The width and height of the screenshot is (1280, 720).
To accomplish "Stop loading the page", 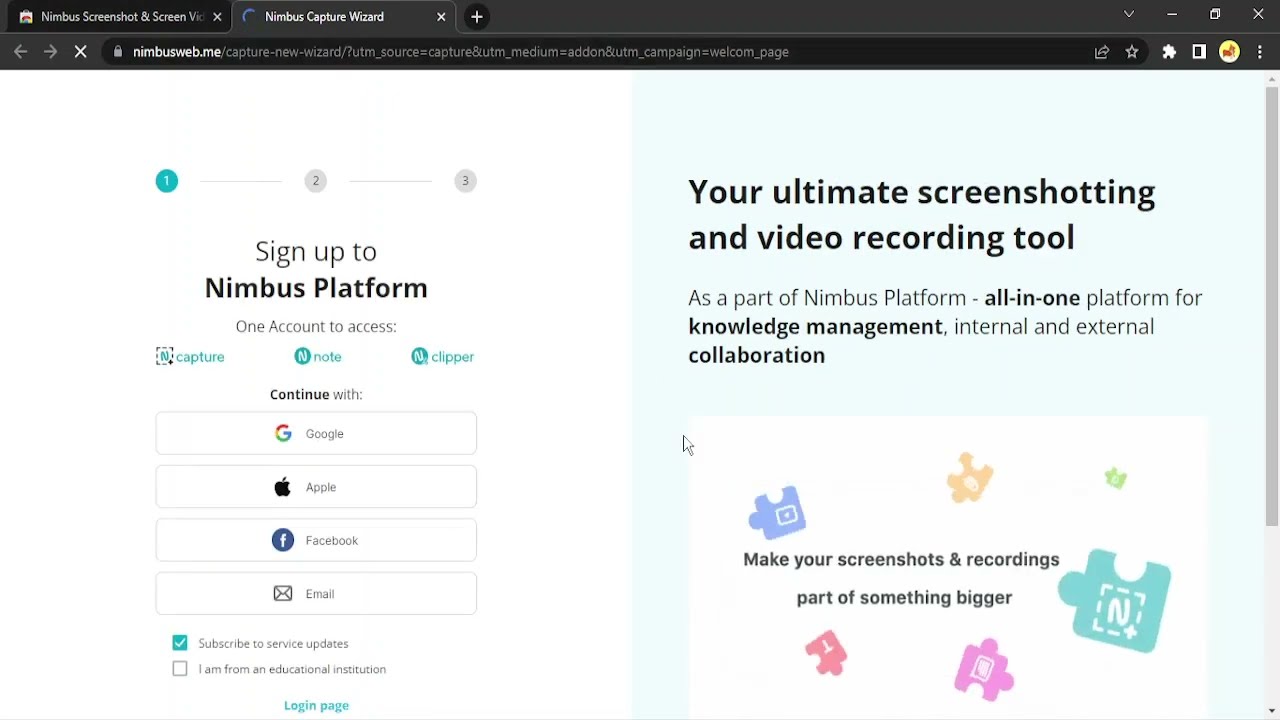I will click(x=80, y=52).
